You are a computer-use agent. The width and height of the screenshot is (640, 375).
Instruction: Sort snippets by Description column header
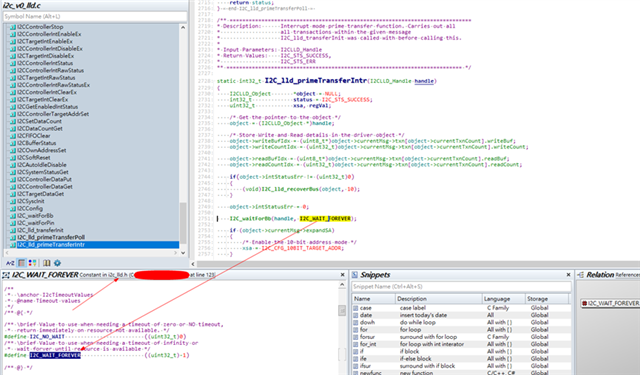click(439, 299)
